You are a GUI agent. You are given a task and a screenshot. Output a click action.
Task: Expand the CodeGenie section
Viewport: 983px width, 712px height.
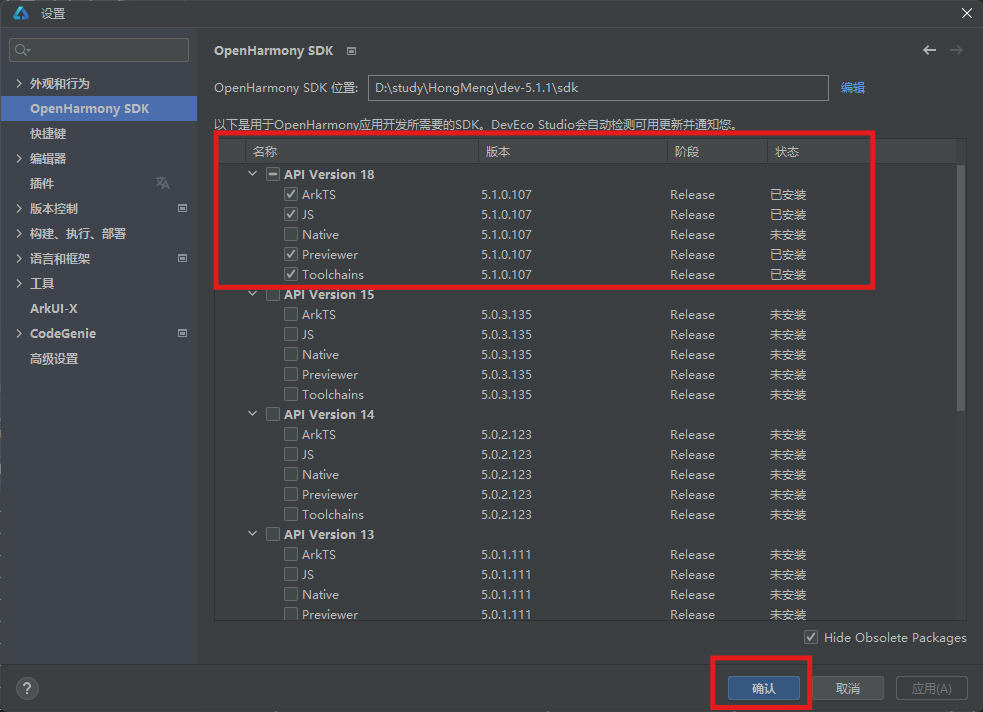pos(19,333)
